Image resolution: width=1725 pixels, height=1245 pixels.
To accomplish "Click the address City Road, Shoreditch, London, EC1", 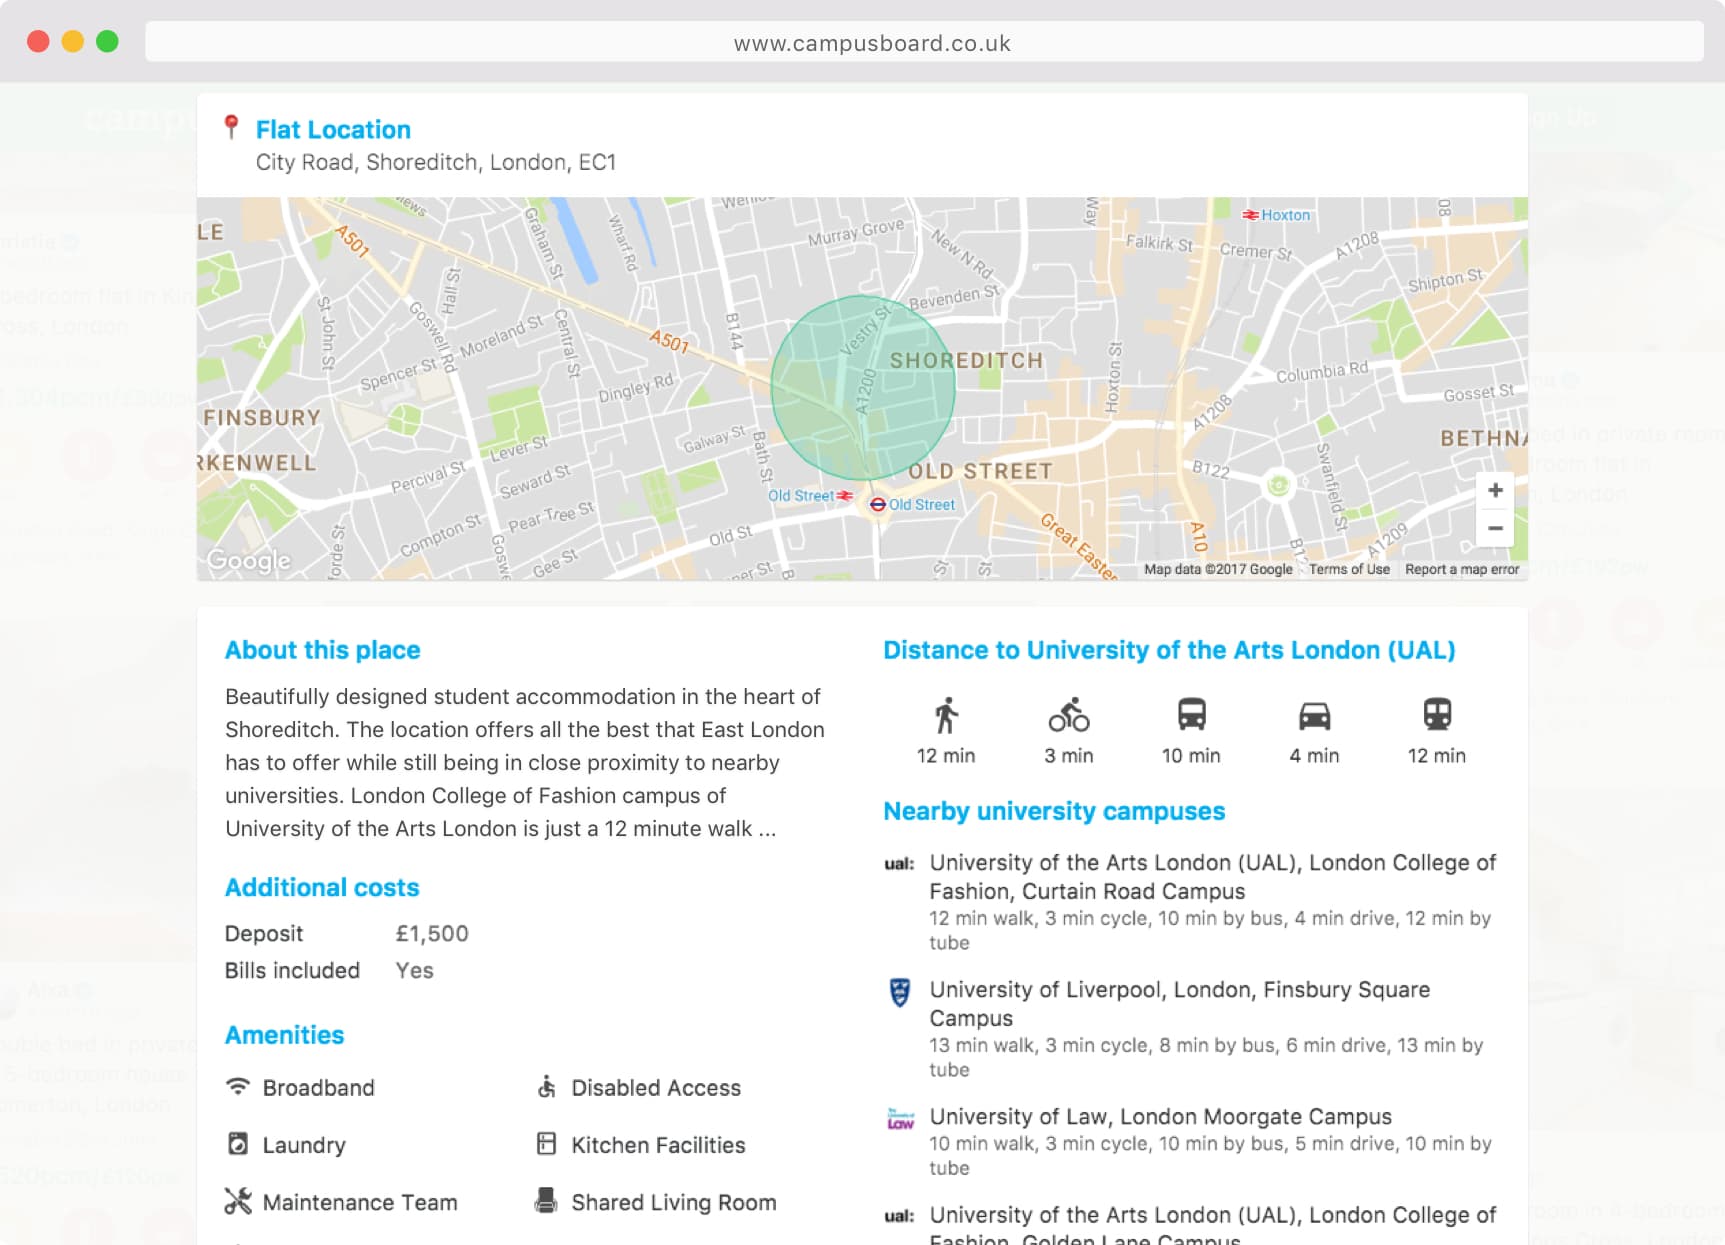I will [x=436, y=162].
